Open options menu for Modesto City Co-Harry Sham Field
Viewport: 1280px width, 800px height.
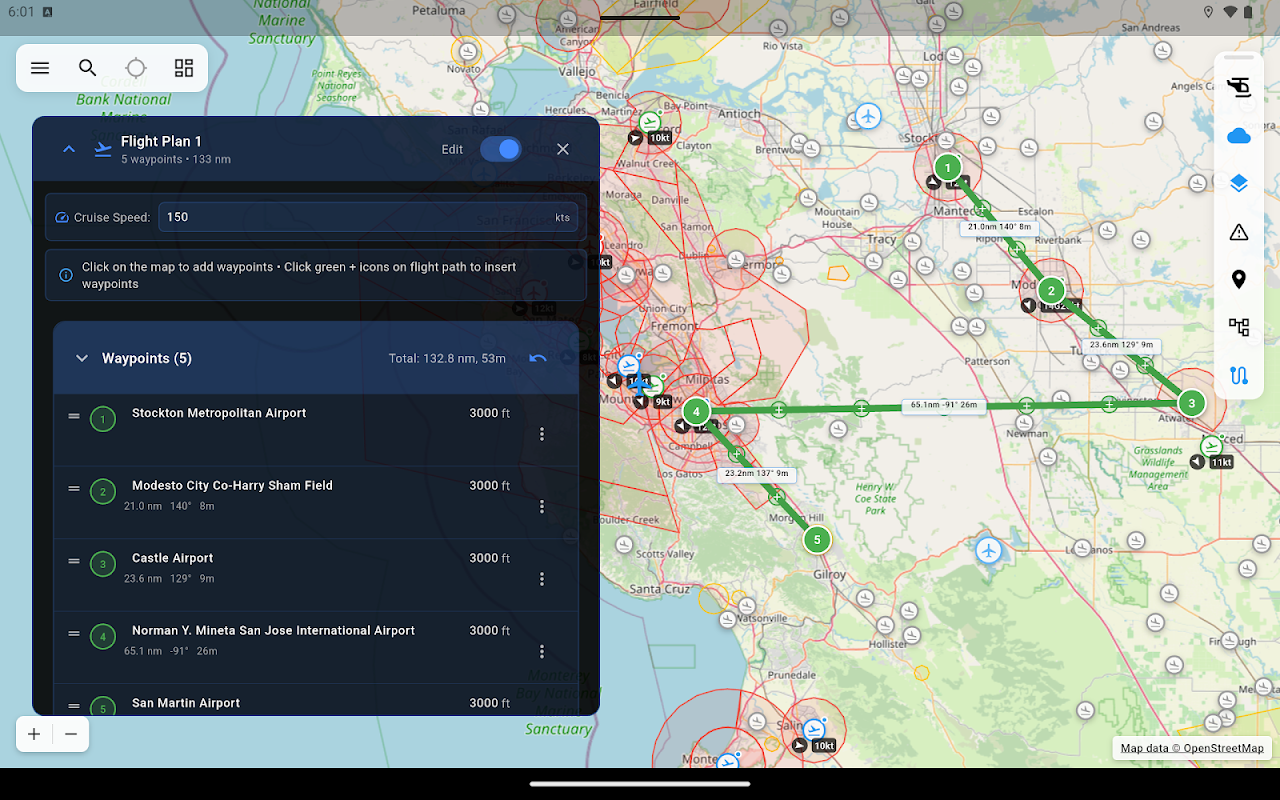click(x=542, y=507)
